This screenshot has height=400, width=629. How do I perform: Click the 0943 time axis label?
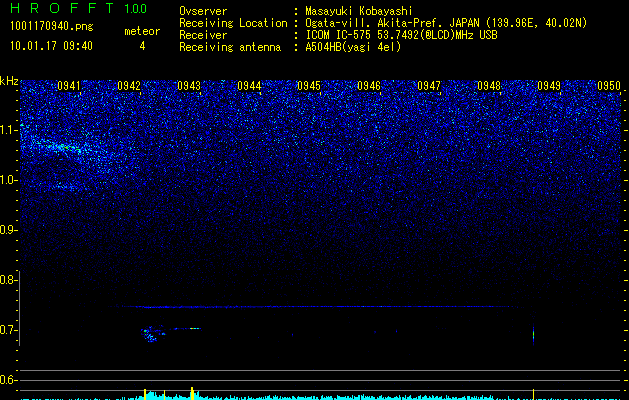[189, 86]
